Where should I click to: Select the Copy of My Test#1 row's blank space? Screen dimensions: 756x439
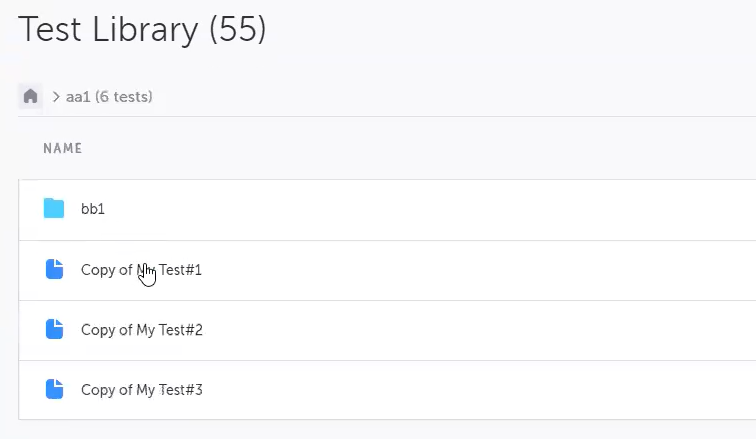(450, 270)
